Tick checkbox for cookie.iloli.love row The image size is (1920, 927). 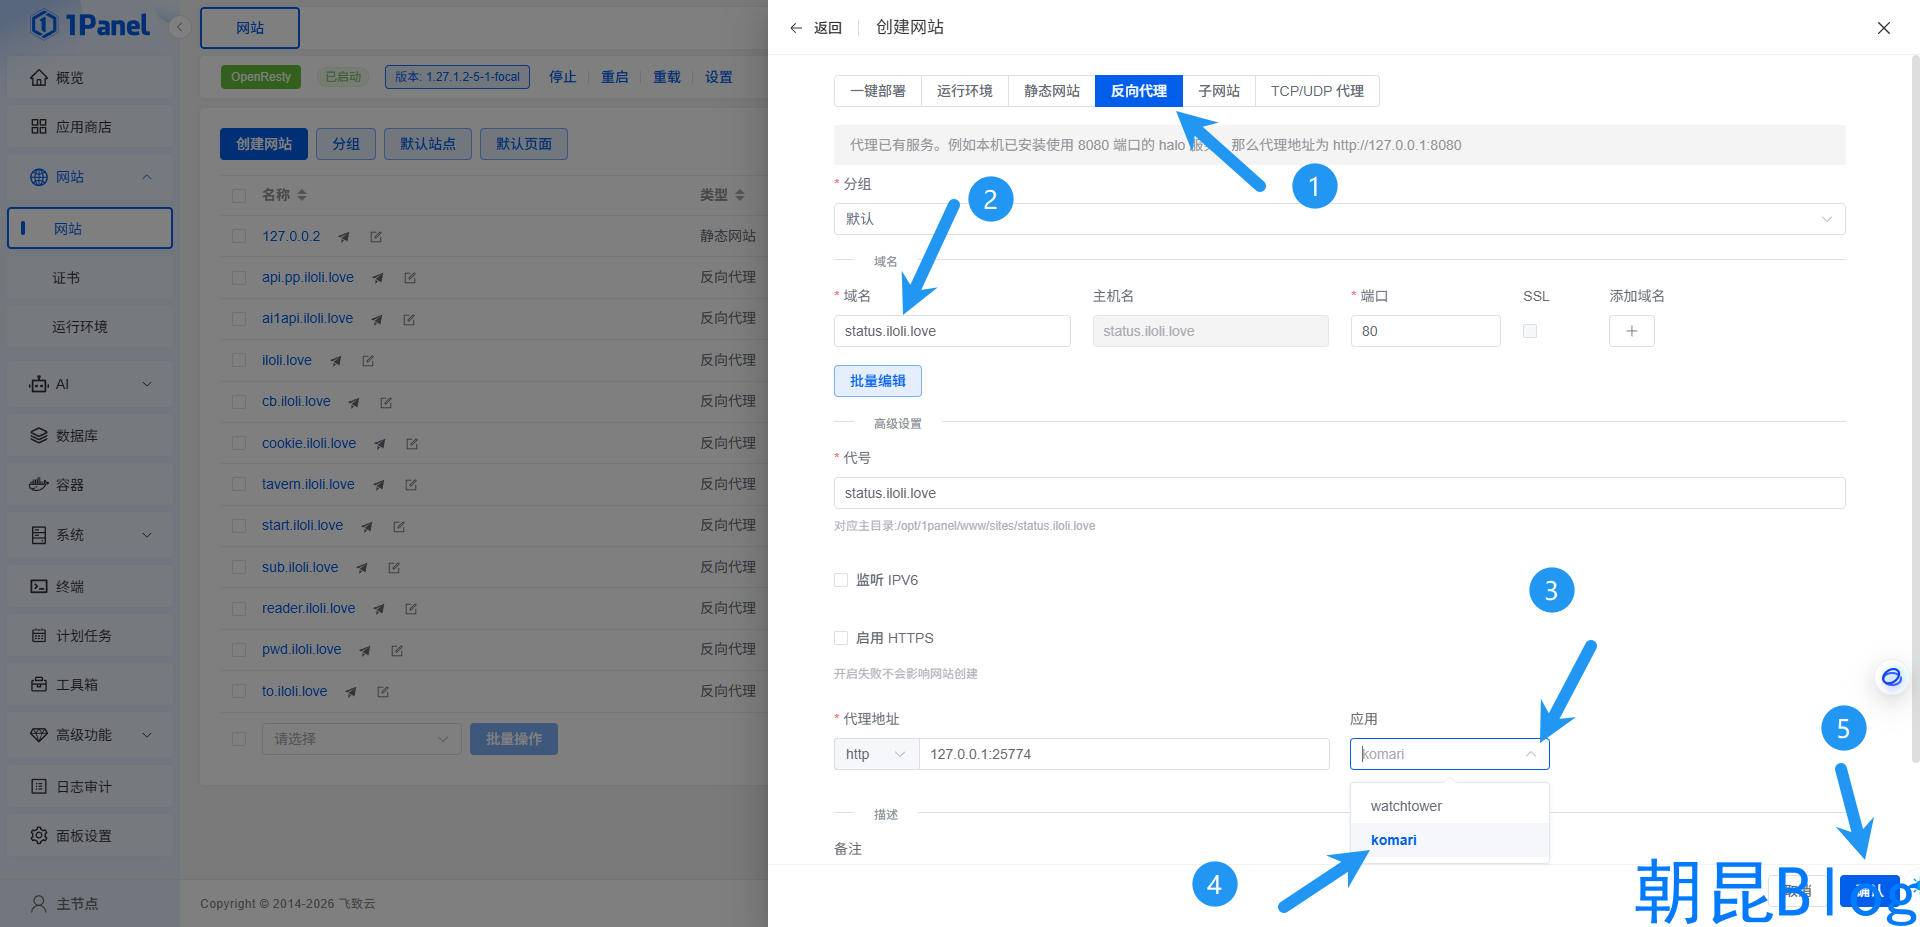point(239,443)
